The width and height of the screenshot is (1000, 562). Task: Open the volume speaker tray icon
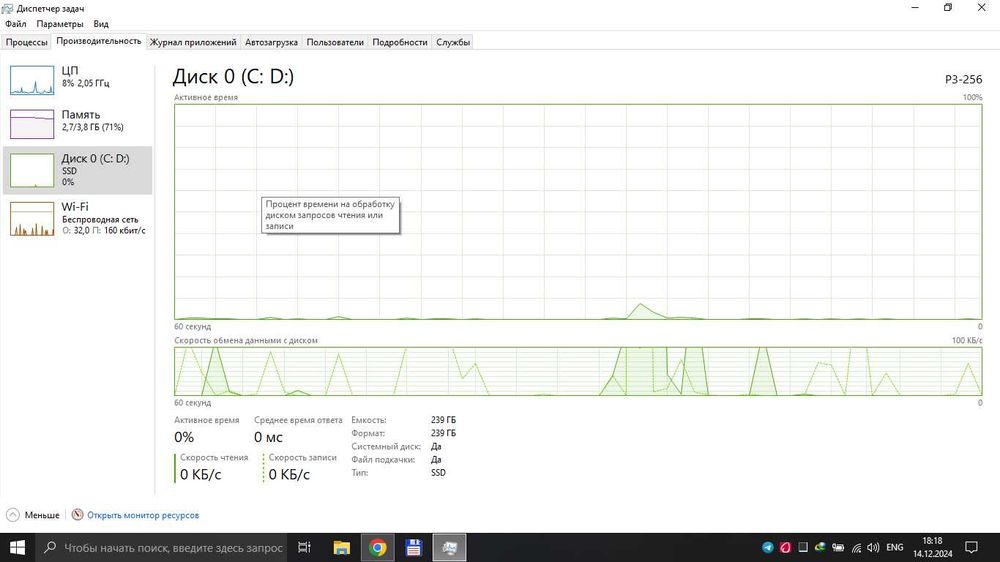[873, 547]
